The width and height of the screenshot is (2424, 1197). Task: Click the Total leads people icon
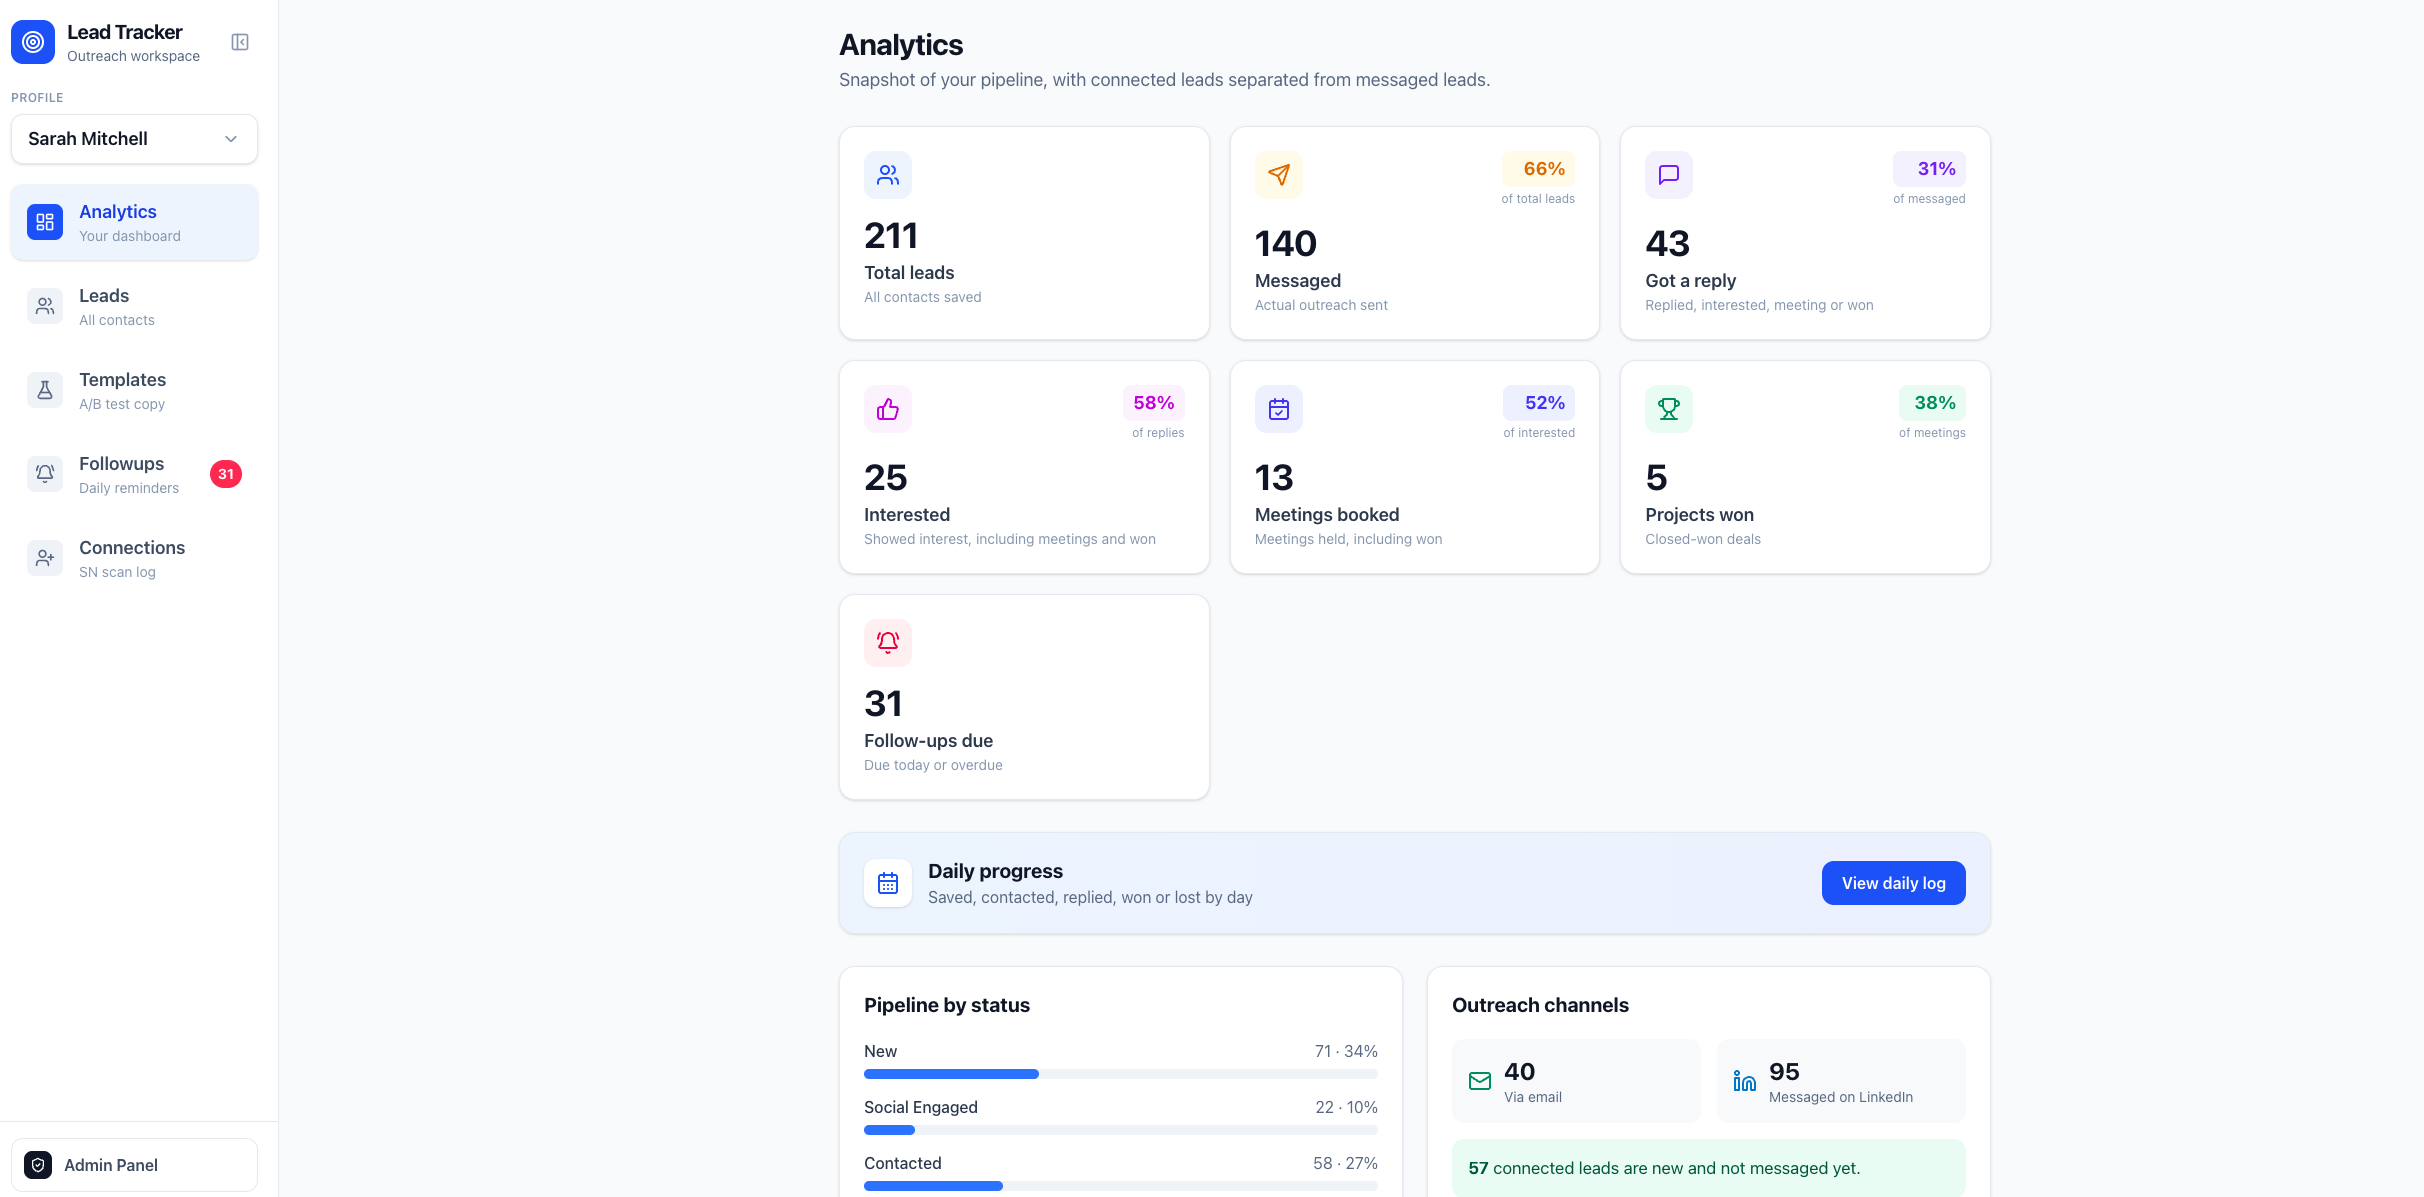pos(888,175)
